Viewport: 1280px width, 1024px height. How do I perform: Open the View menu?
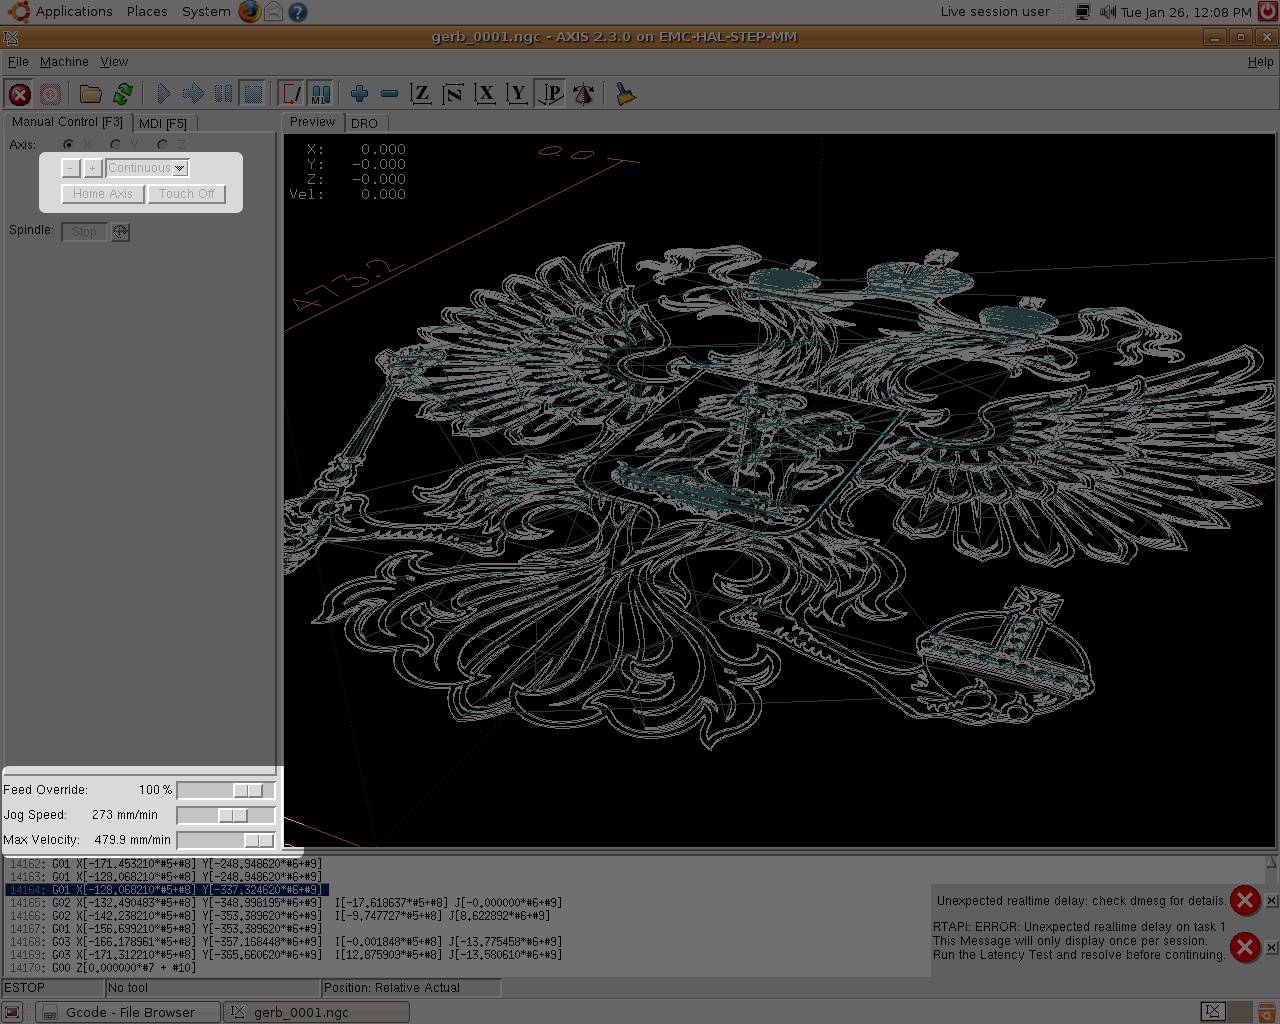click(114, 62)
